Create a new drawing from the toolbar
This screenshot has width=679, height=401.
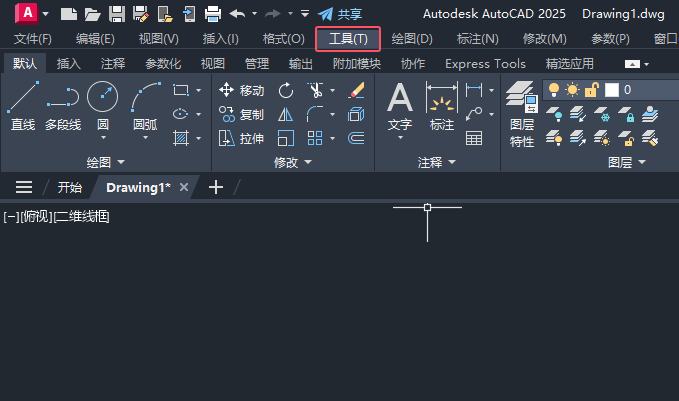click(x=68, y=14)
